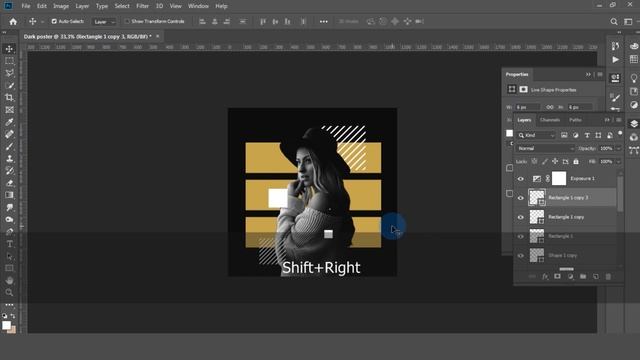This screenshot has width=640, height=360.
Task: Click the align left edges icon
Action: point(202,22)
